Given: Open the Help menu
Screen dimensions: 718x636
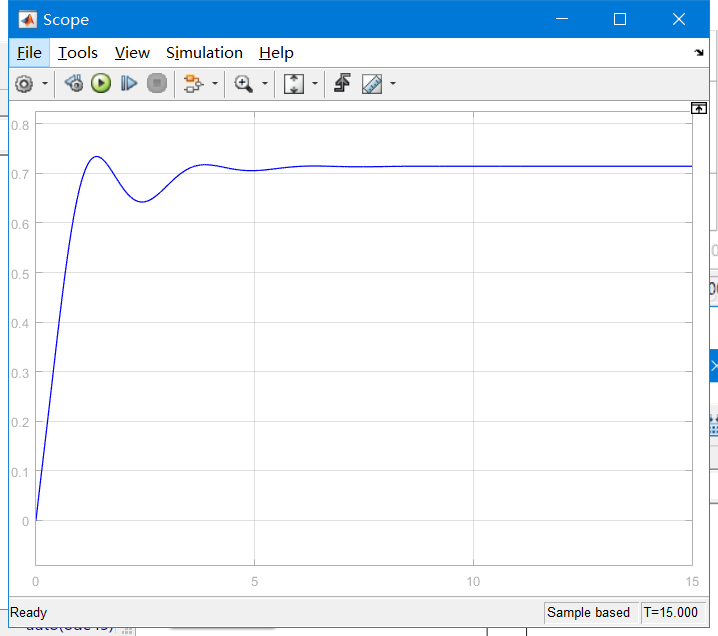Looking at the screenshot, I should click(276, 53).
